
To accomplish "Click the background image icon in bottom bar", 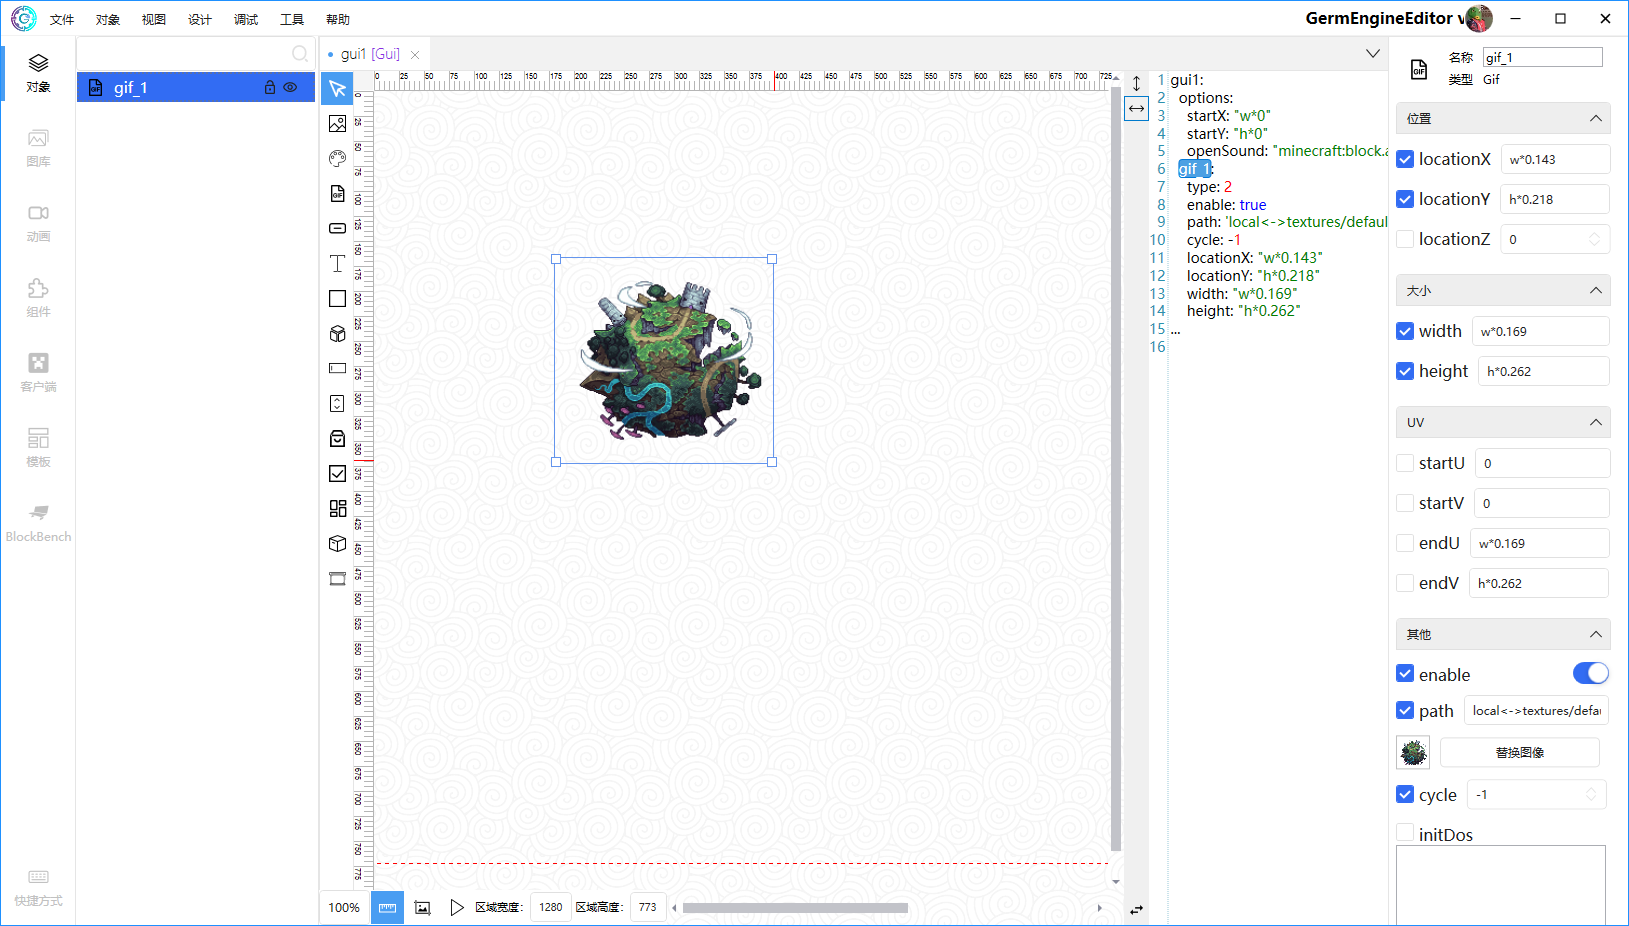I will pos(422,907).
